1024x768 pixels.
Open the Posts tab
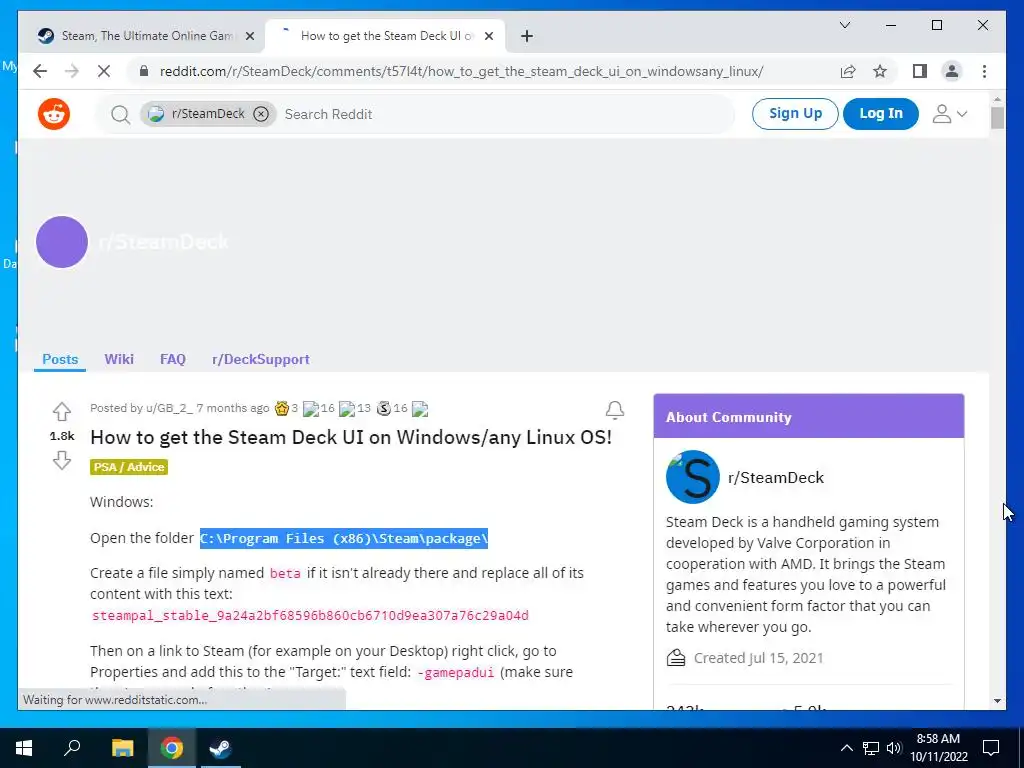pos(60,359)
